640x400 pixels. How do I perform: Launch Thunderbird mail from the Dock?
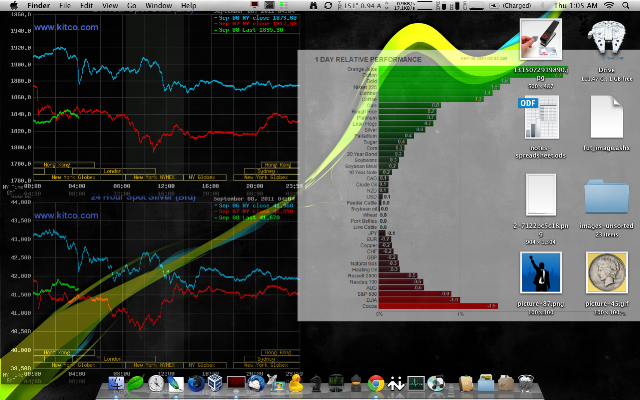(x=256, y=384)
